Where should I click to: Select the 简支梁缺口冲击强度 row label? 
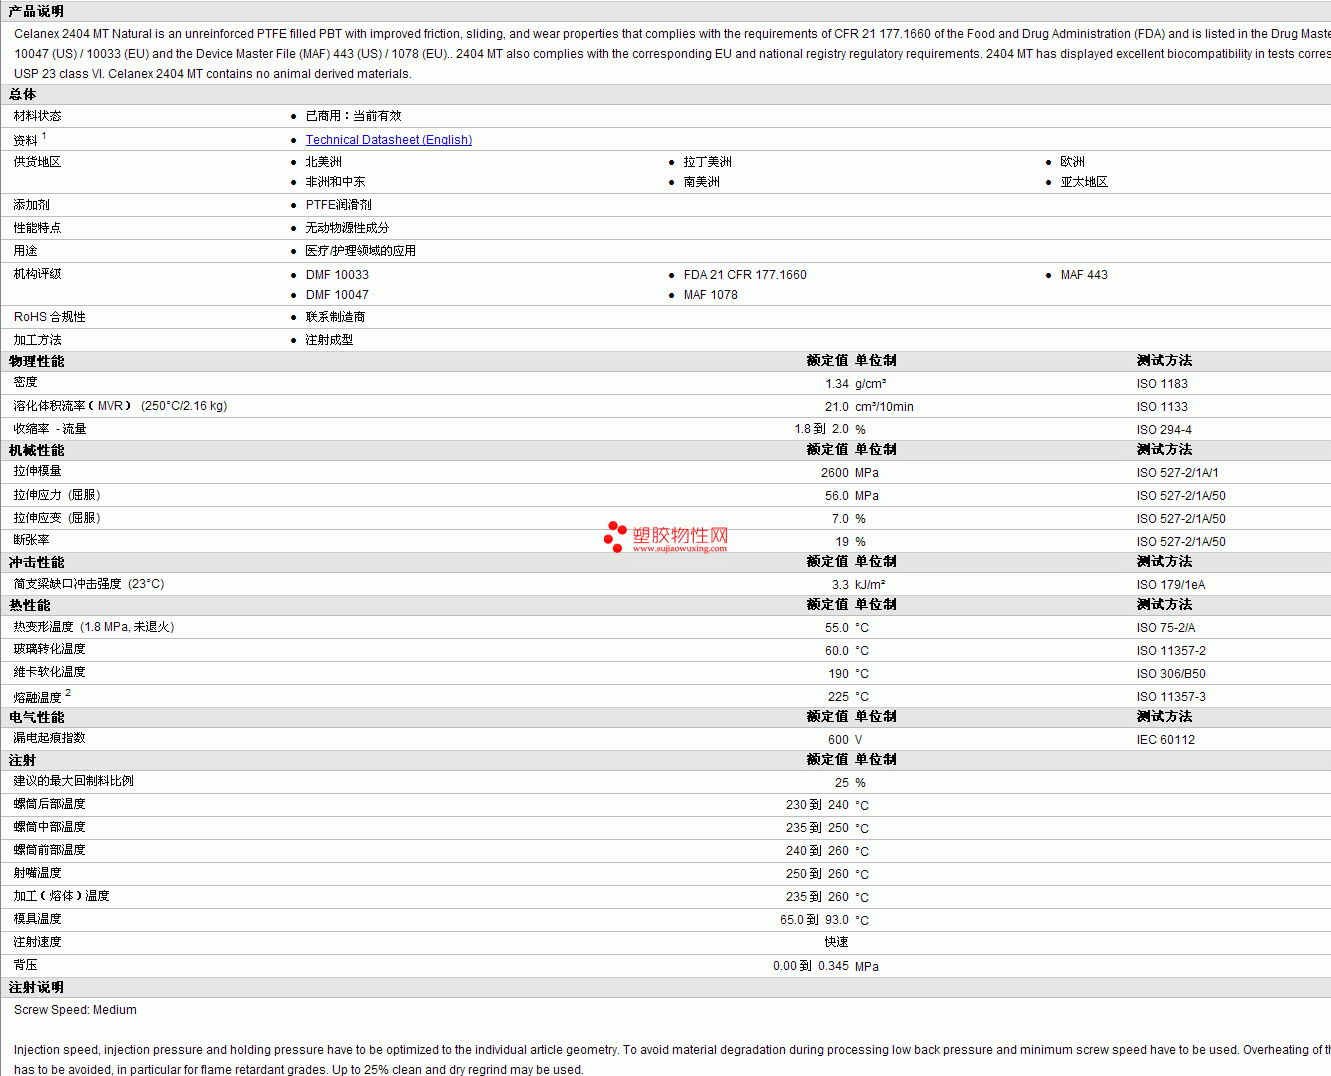(89, 584)
